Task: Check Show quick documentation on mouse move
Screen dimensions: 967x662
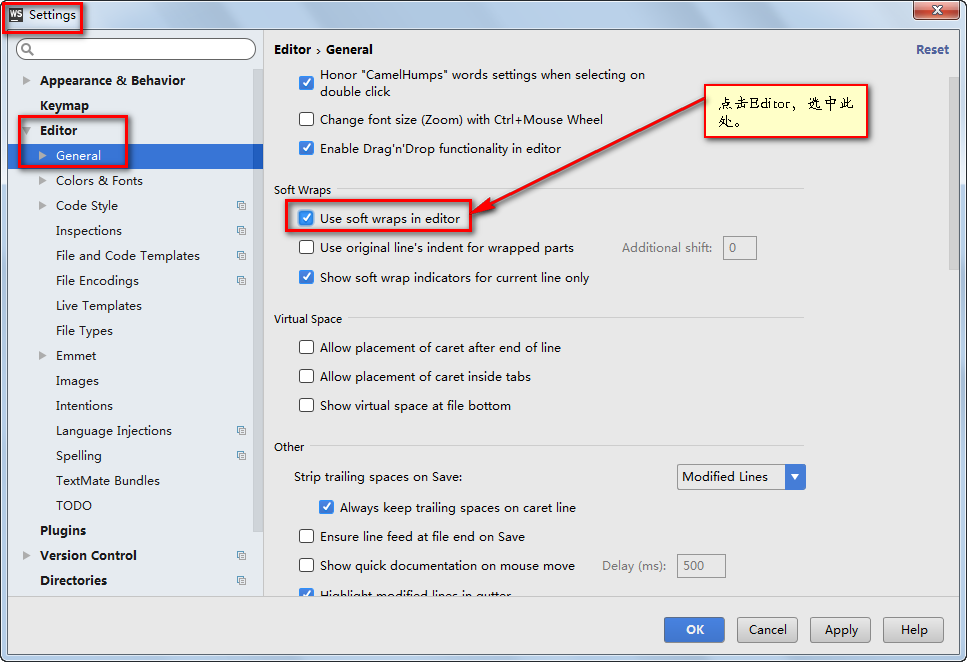Action: [306, 565]
